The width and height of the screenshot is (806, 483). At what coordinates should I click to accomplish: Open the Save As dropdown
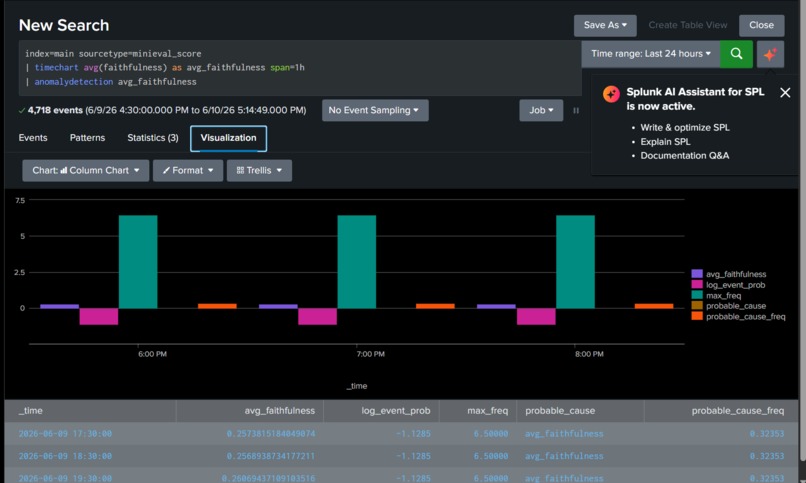(605, 25)
